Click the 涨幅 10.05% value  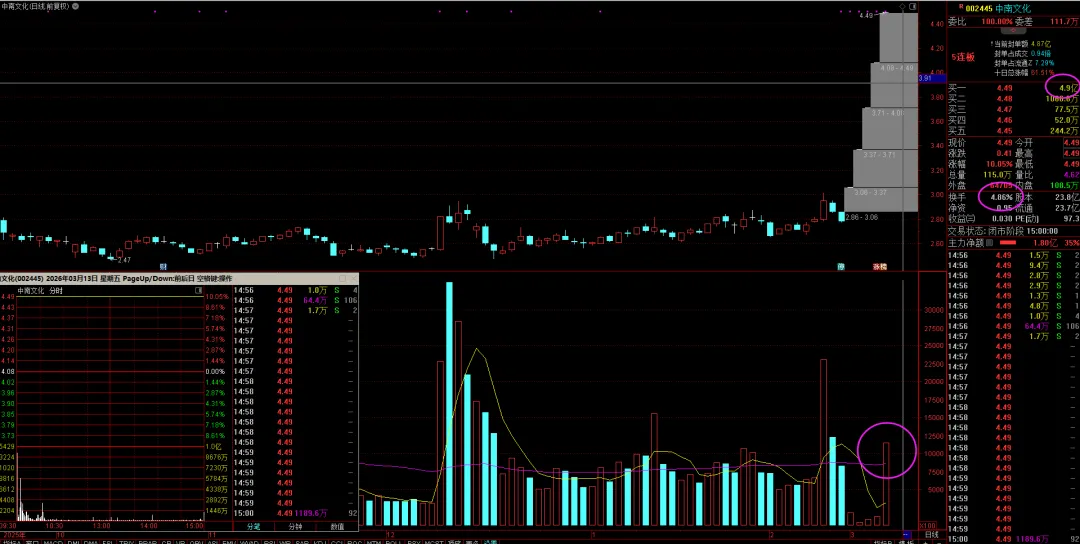(x=1000, y=165)
